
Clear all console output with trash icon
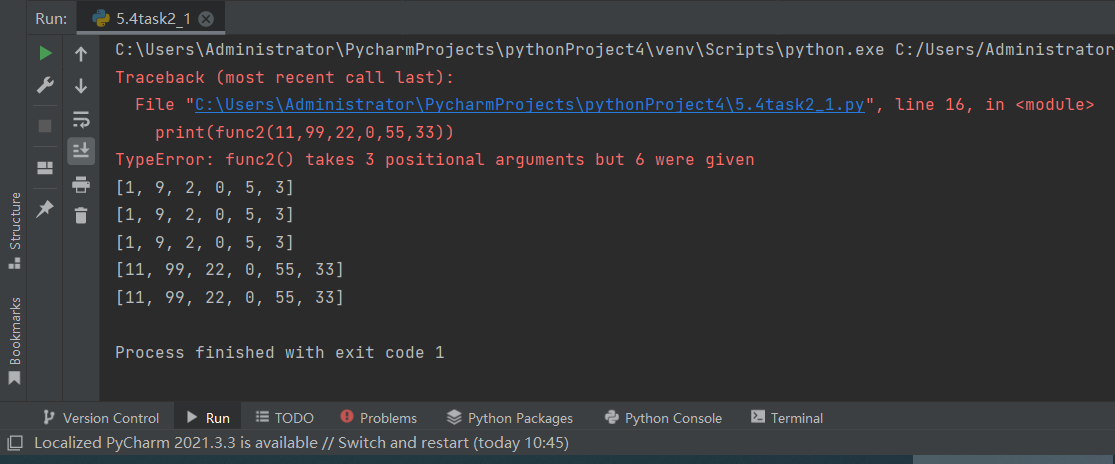click(x=81, y=215)
